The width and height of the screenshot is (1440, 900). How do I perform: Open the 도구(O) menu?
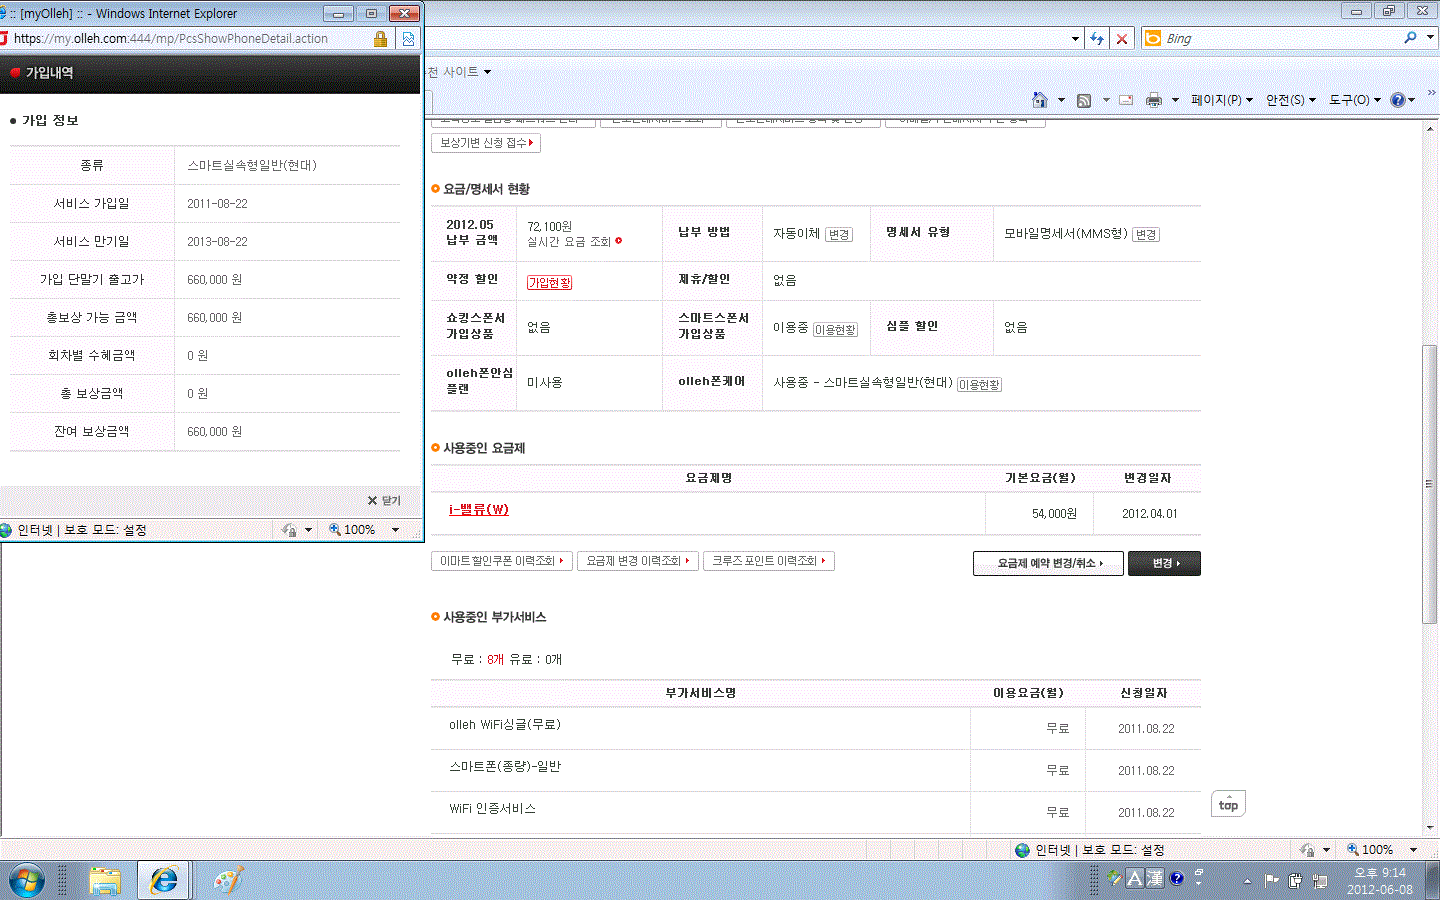click(1354, 100)
